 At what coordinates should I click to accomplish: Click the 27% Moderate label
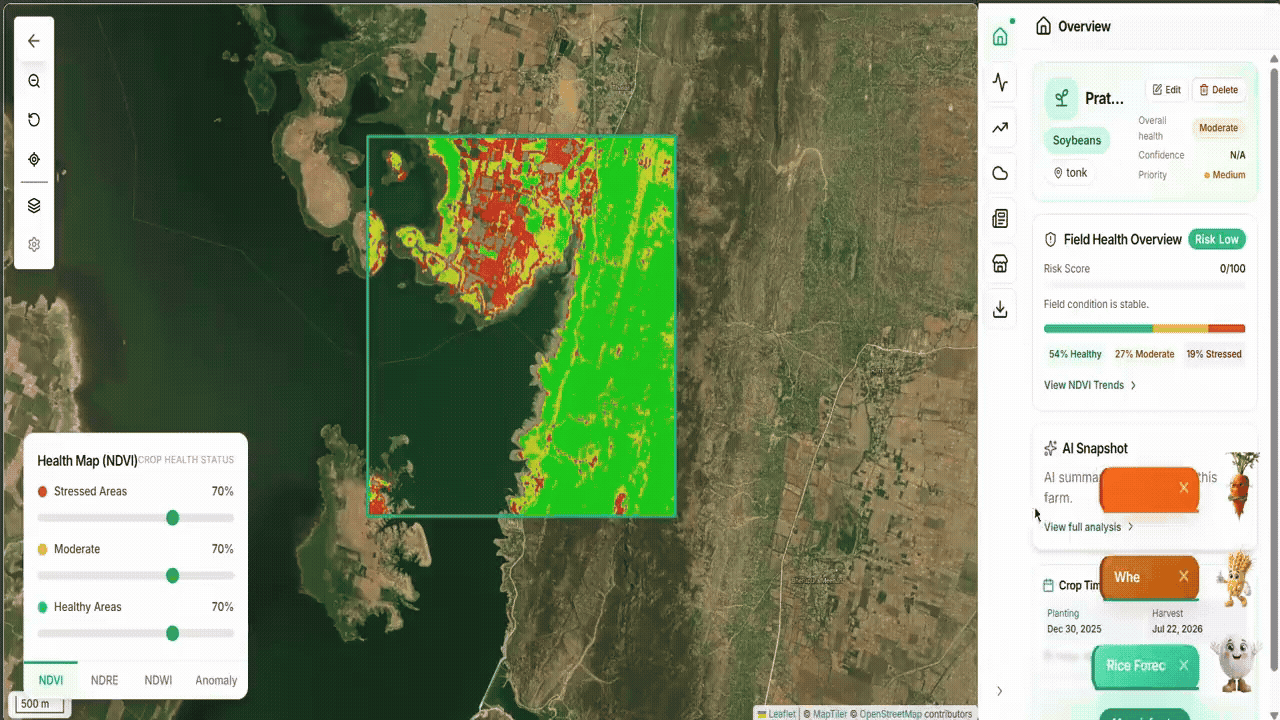pos(1144,354)
